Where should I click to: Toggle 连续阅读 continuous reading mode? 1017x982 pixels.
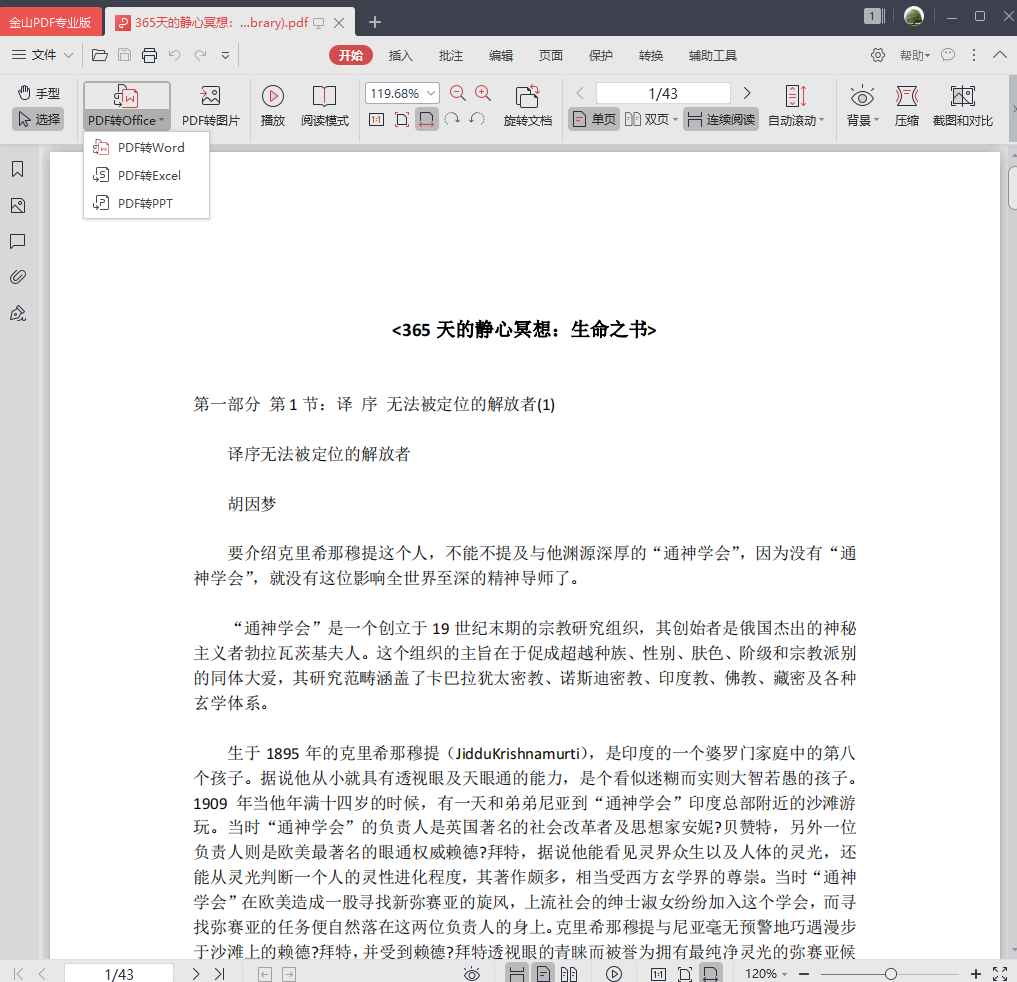coord(721,119)
